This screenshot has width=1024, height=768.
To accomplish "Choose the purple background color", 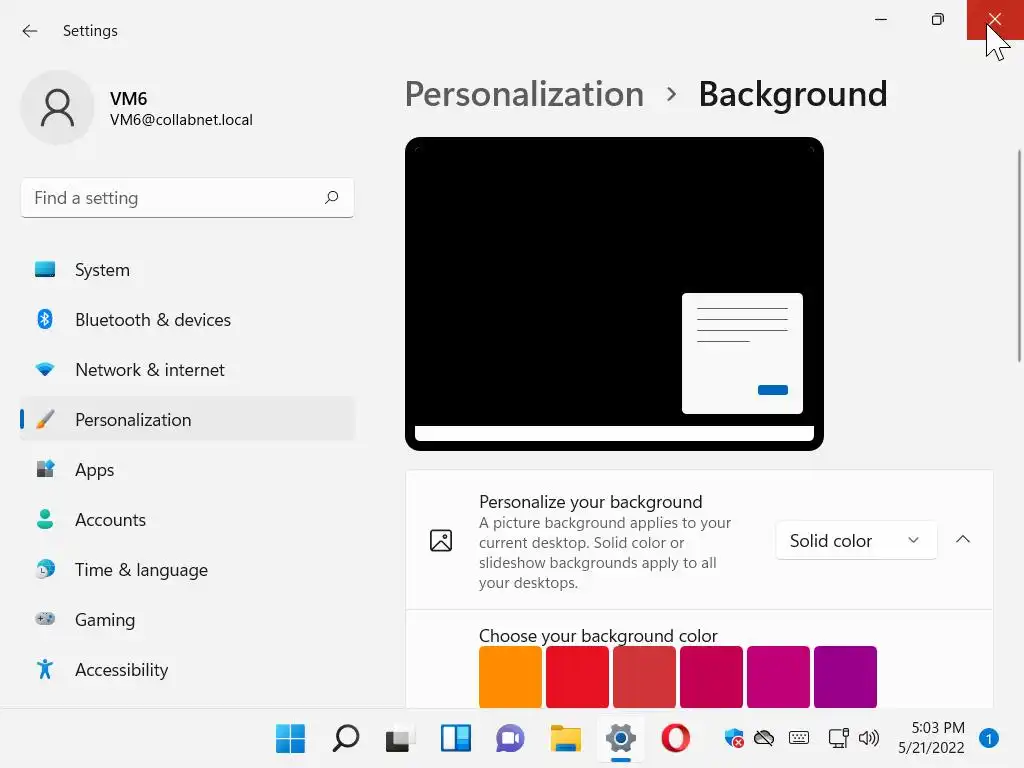I will pos(845,677).
